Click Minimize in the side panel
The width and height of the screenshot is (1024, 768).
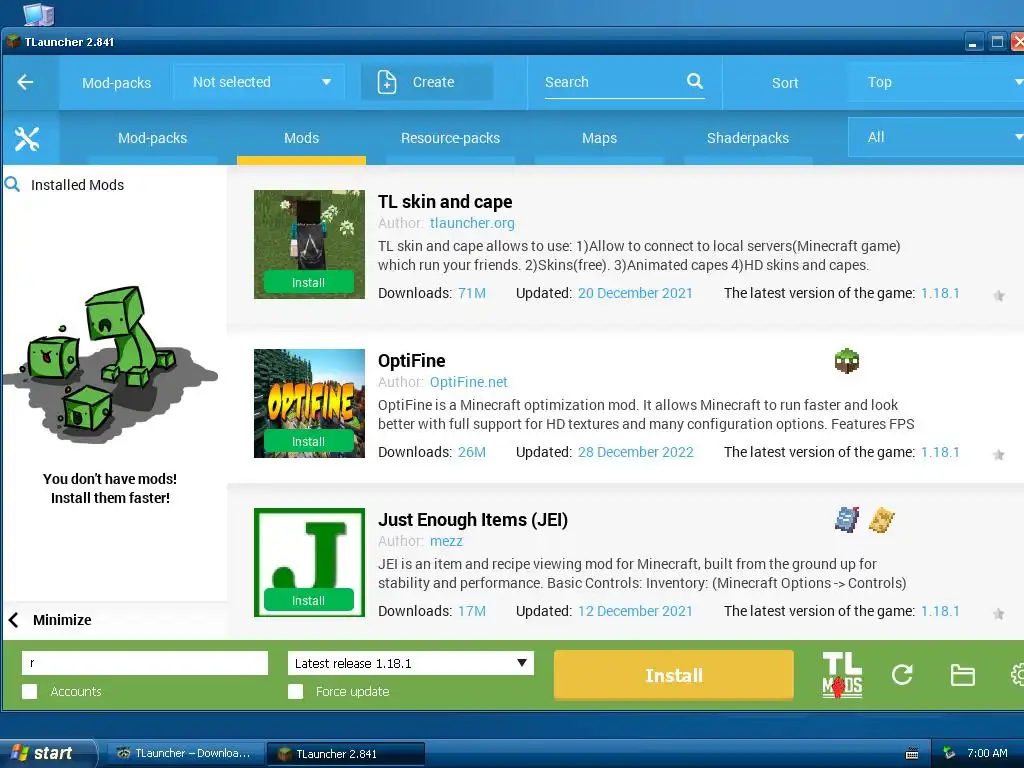pos(62,620)
